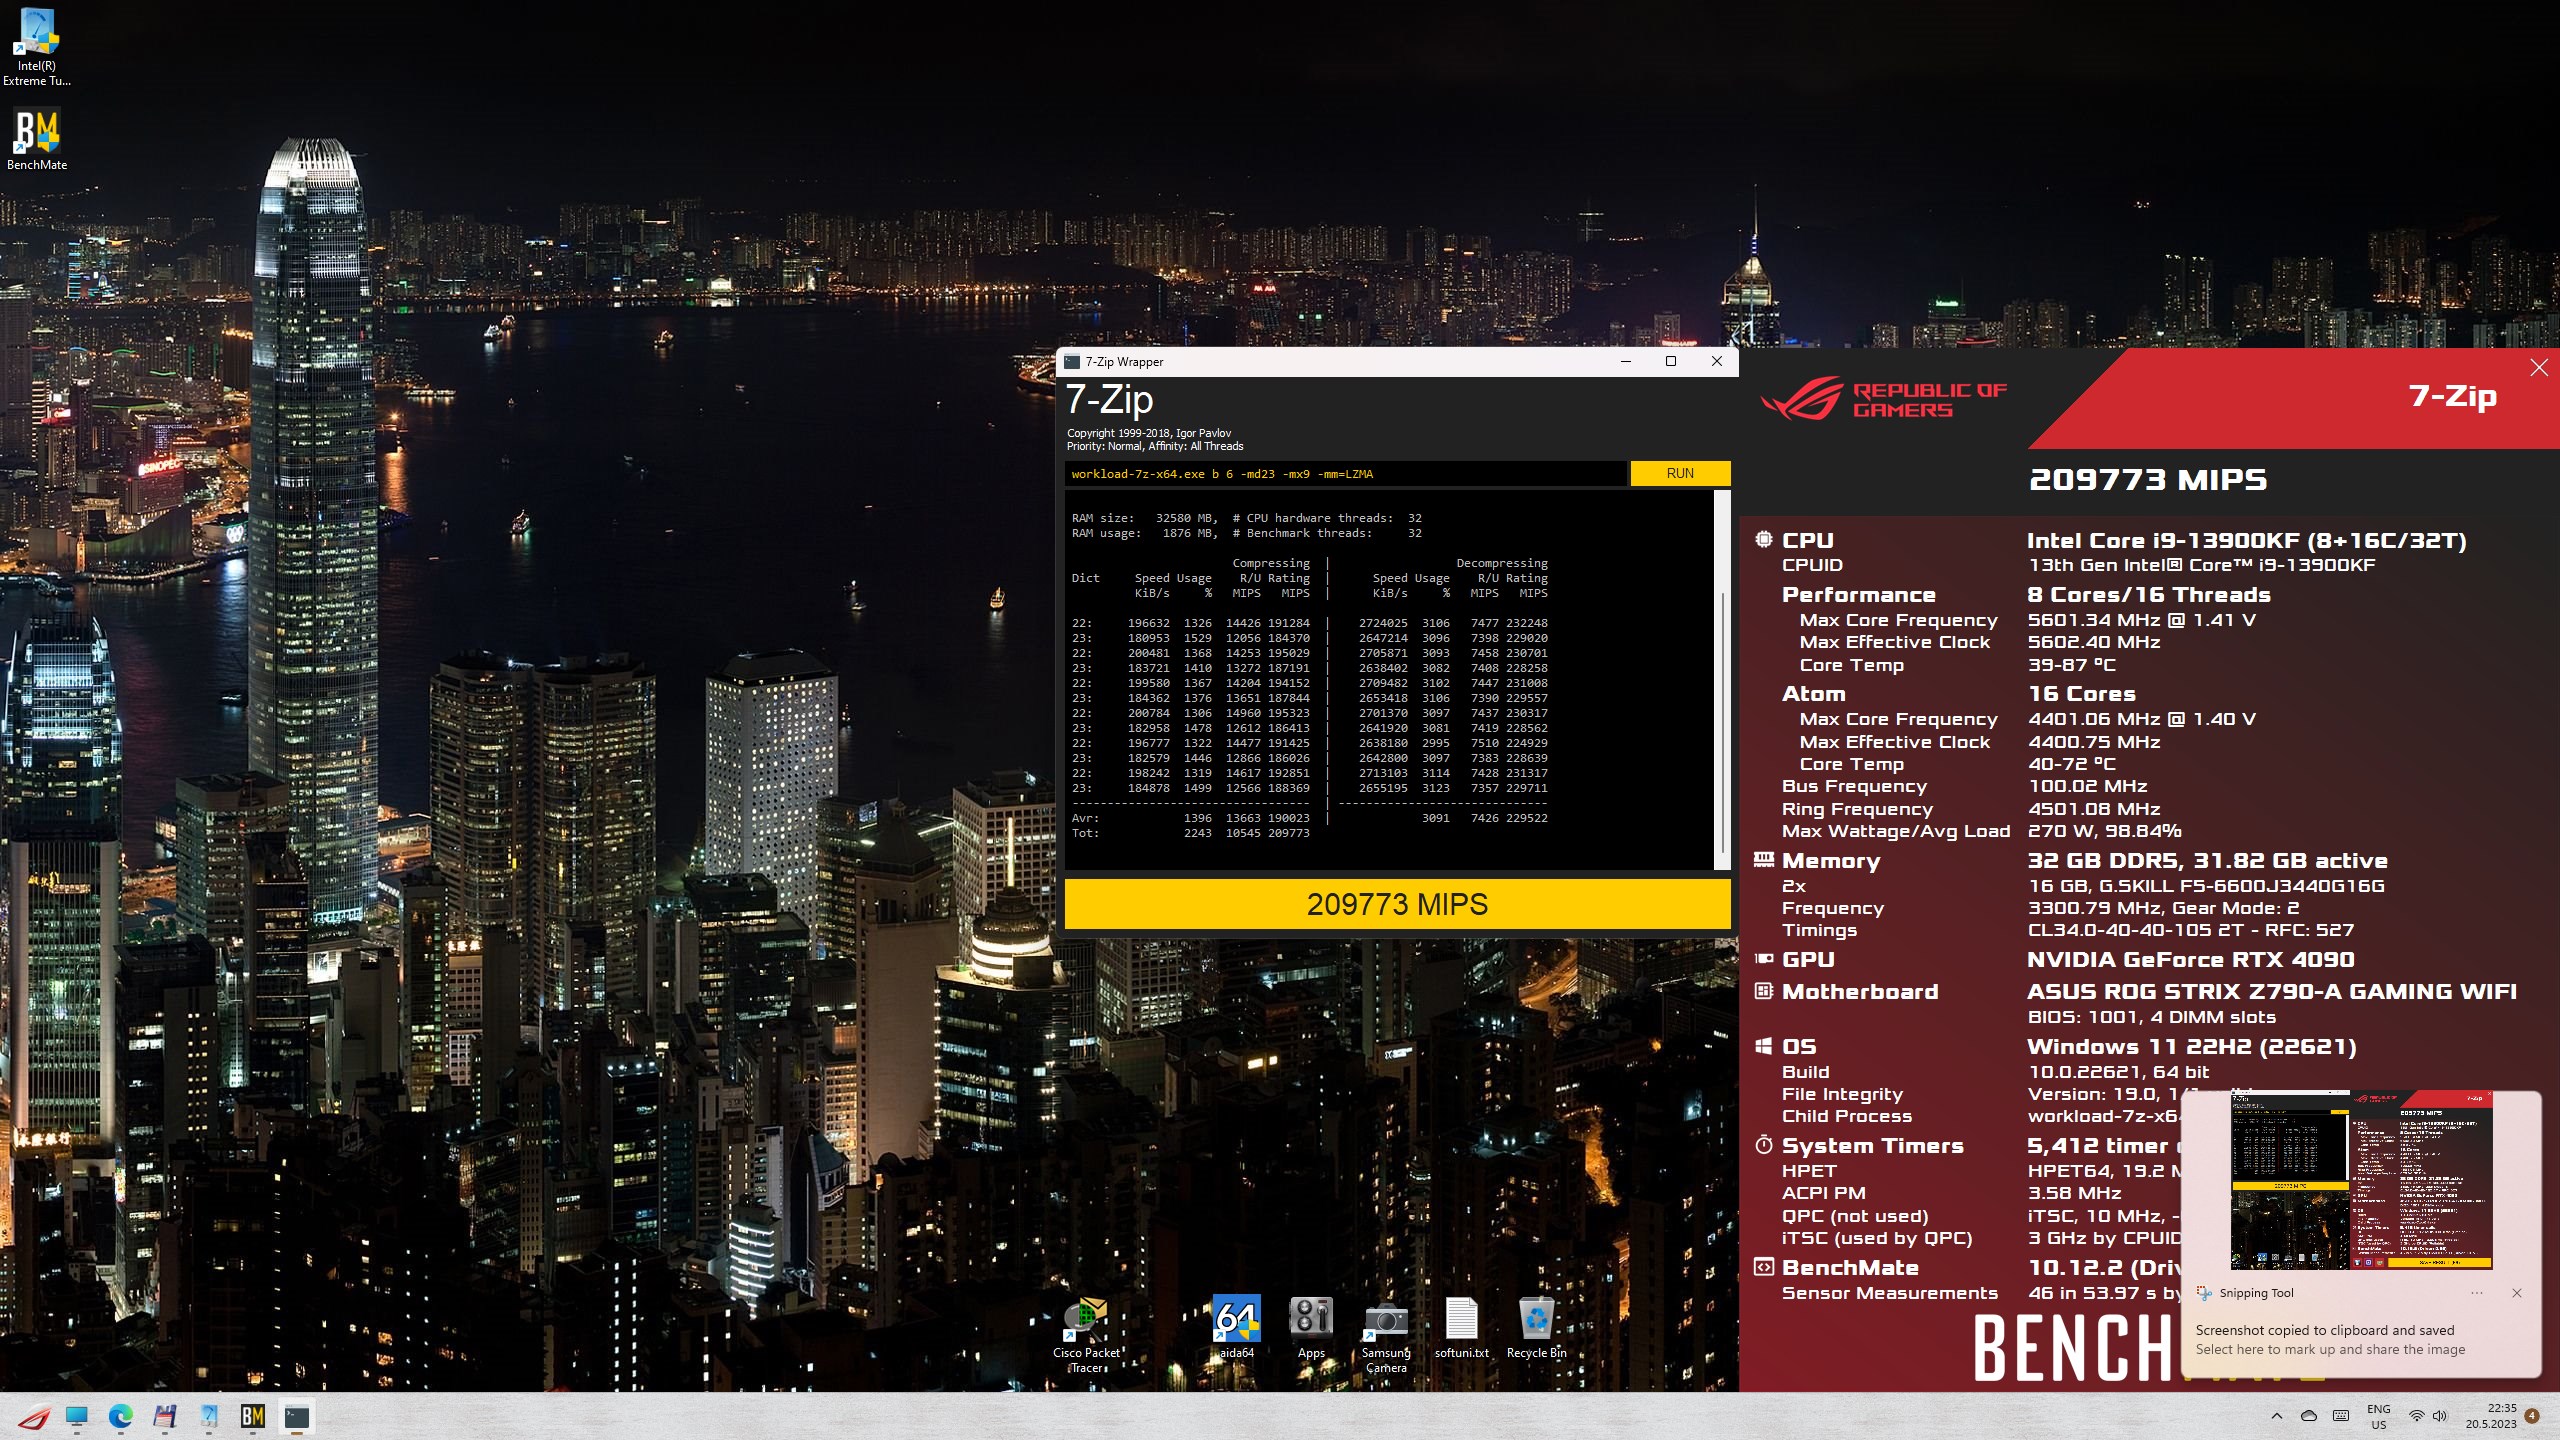The image size is (2560, 1440).
Task: Open the BenchMate desktop shortcut
Action: point(37,139)
